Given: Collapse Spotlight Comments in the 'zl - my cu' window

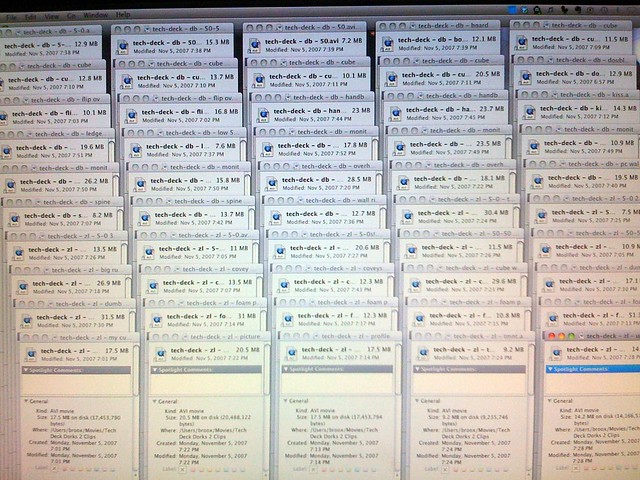Looking at the screenshot, I should point(26,370).
